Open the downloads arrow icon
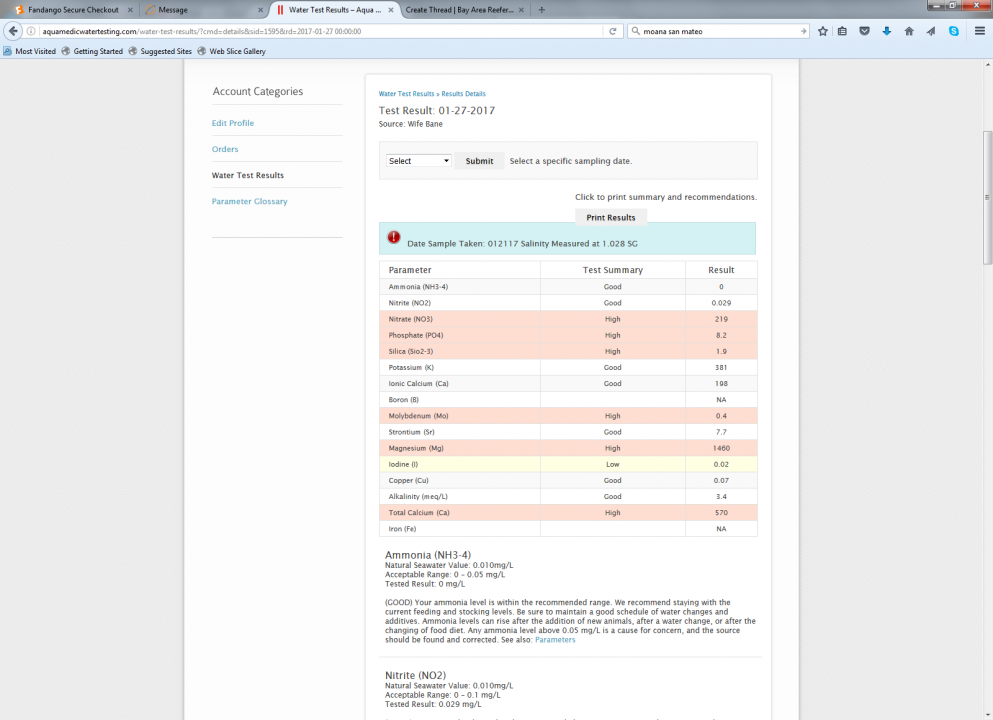The image size is (993, 720). pos(887,31)
